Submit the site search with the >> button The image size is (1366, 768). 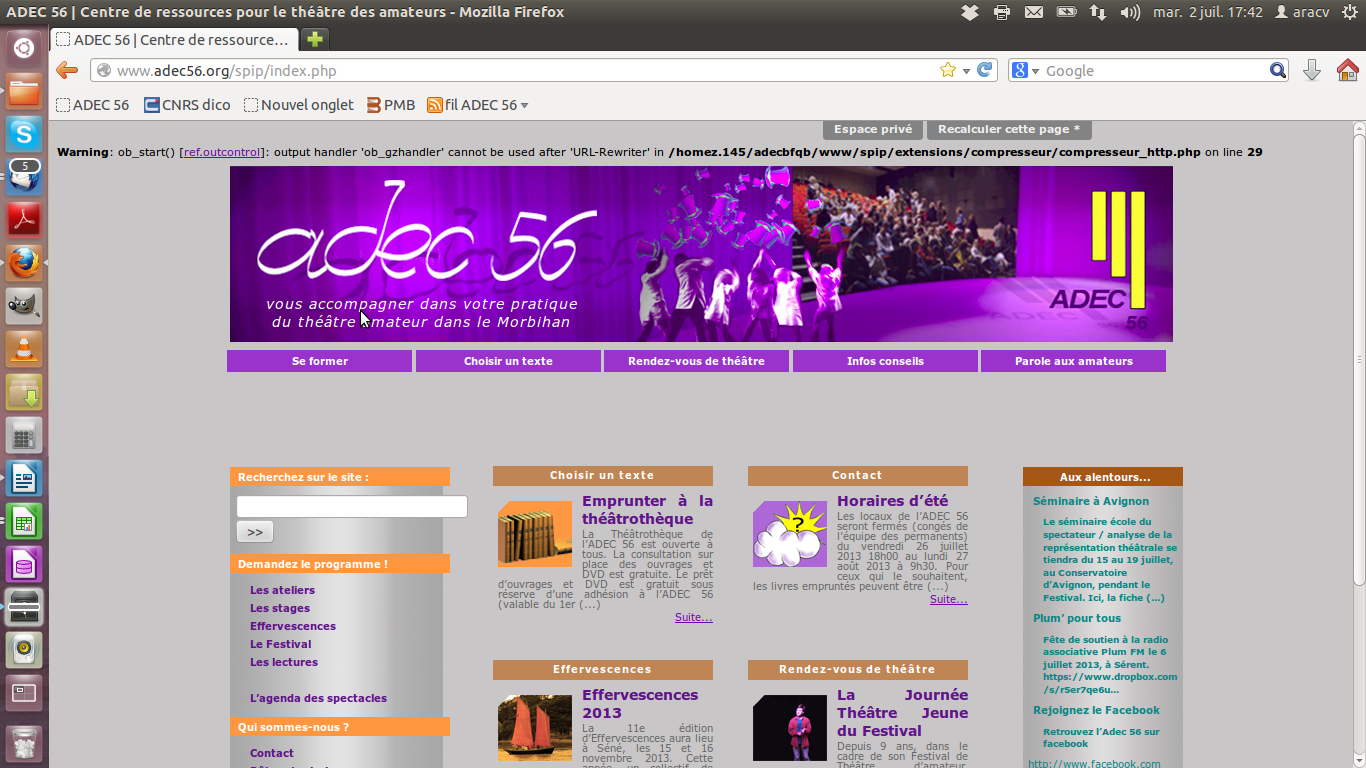click(255, 532)
